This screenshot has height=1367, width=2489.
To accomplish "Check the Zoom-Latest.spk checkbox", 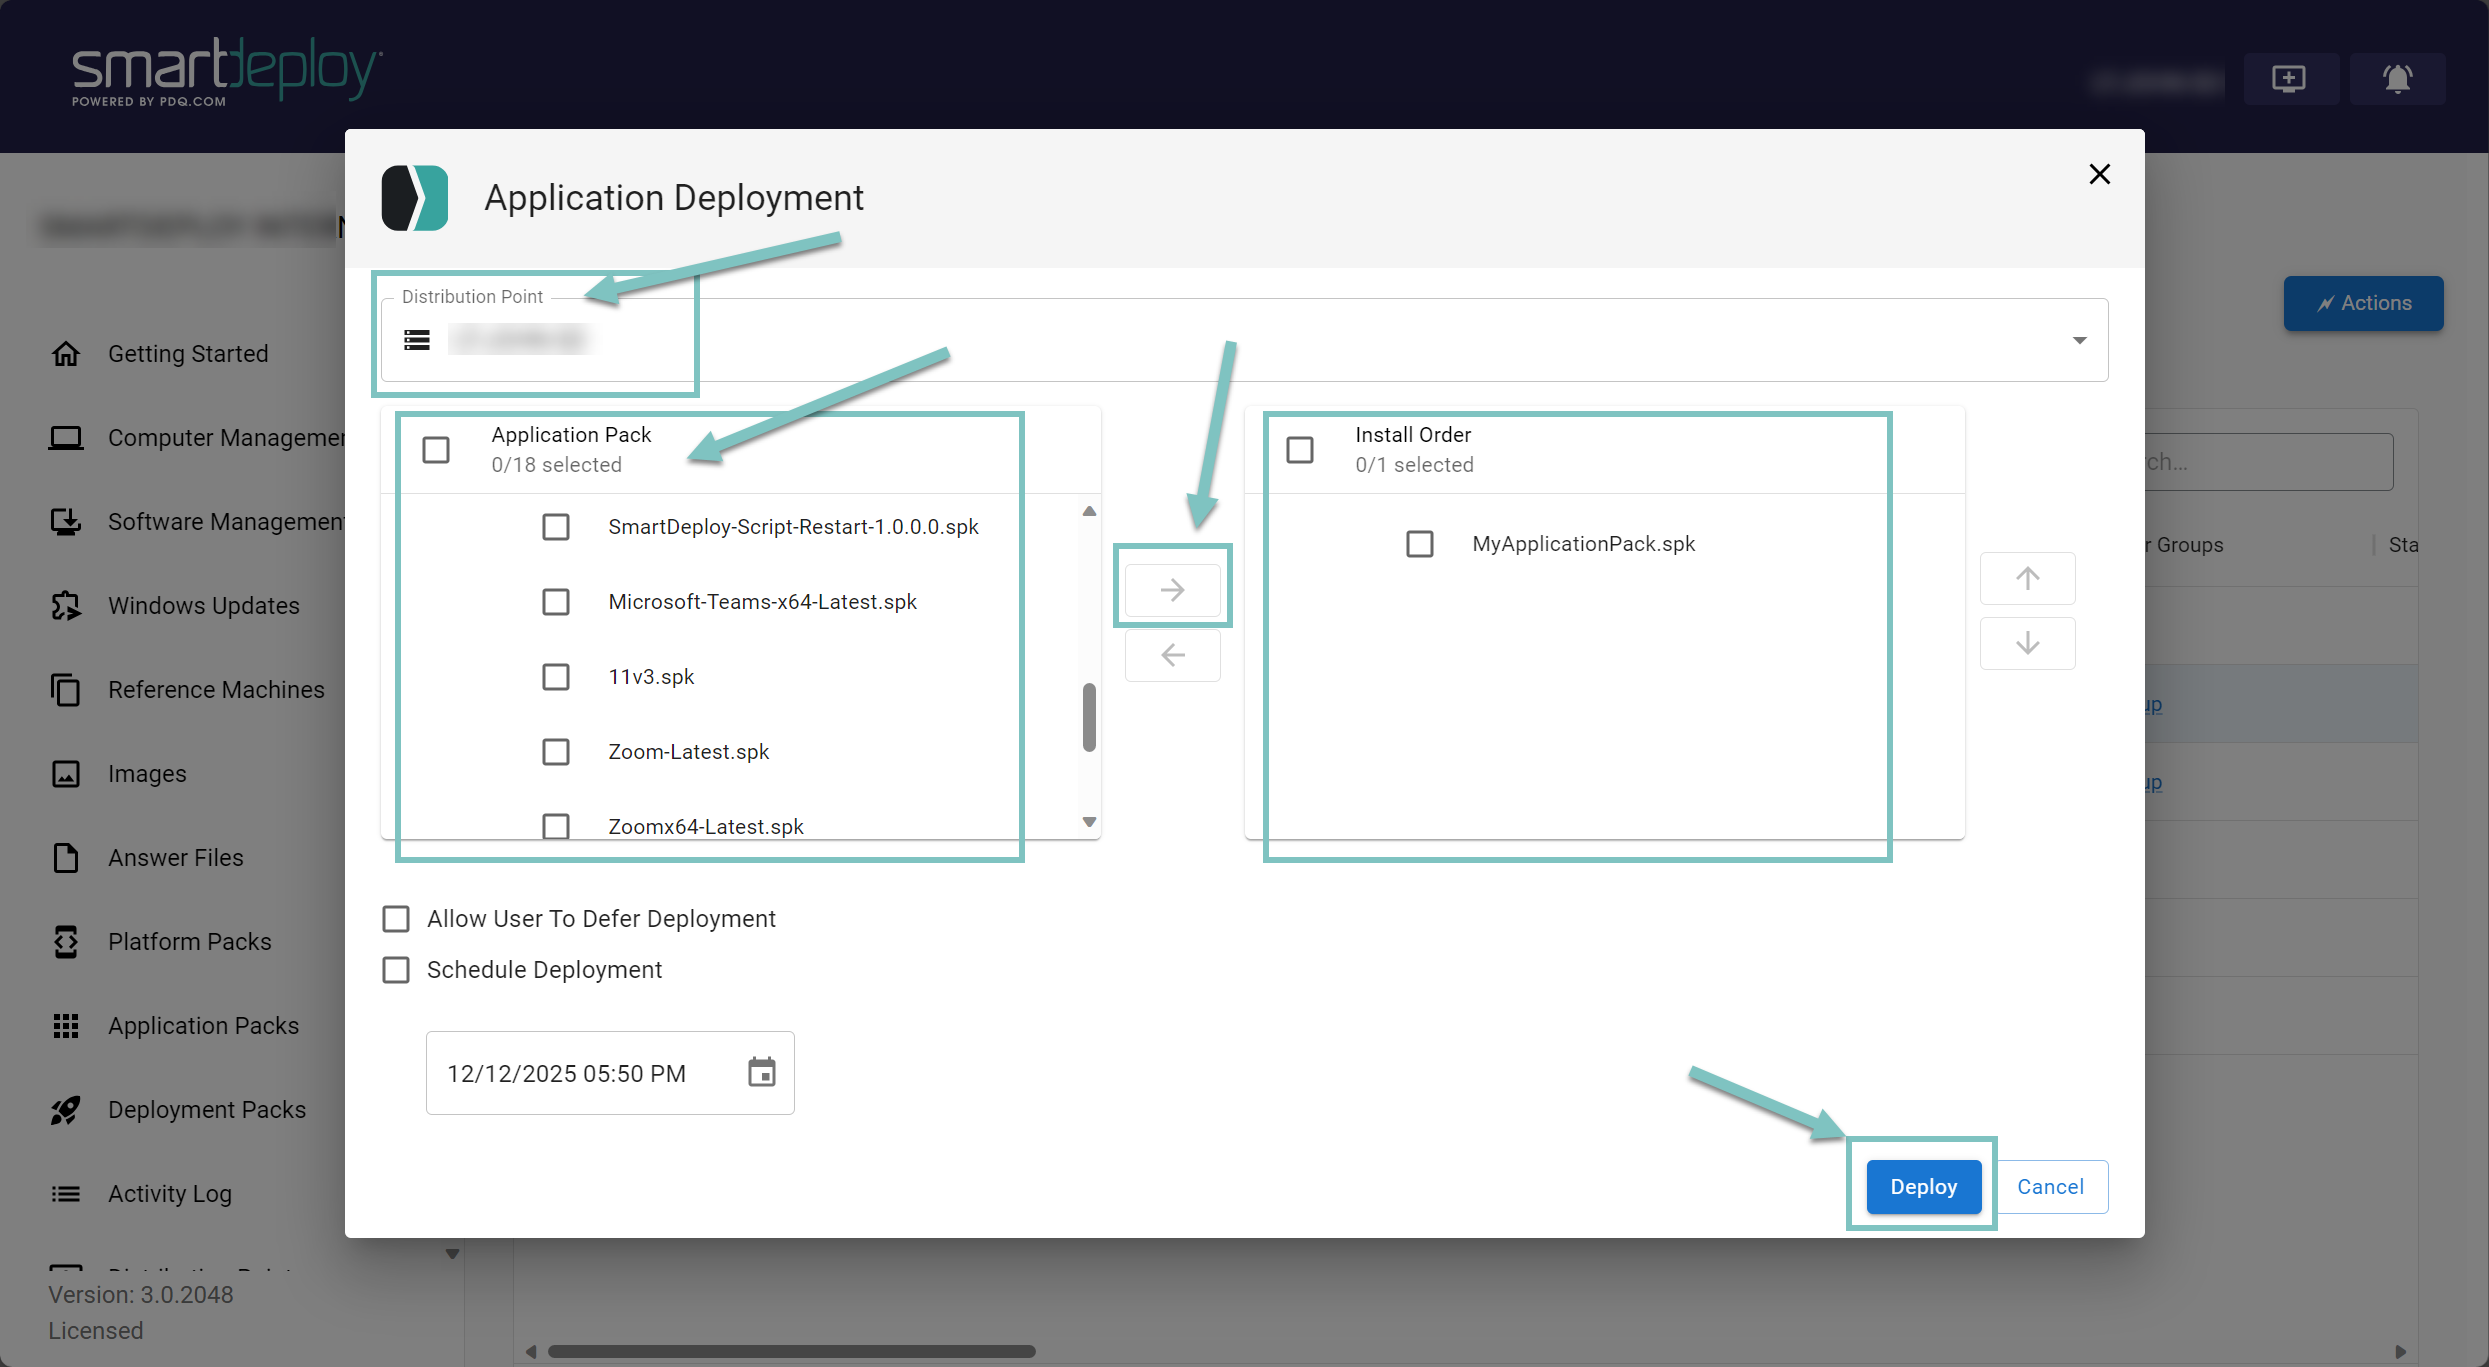I will point(556,752).
